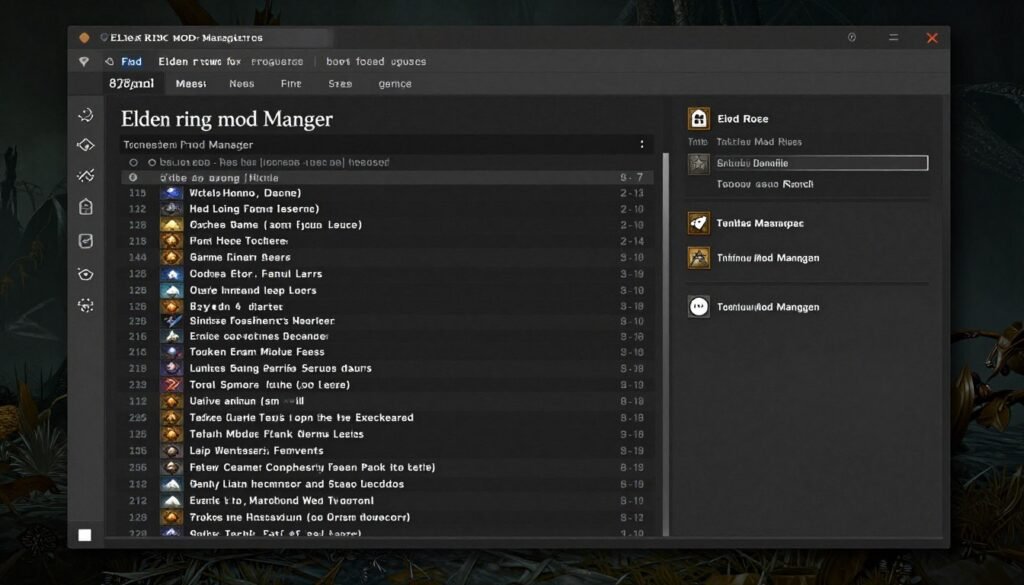Viewport: 1024px width, 585px height.
Task: Open the kebab menu beside Tonesteem Prod Manager
Action: tap(642, 143)
